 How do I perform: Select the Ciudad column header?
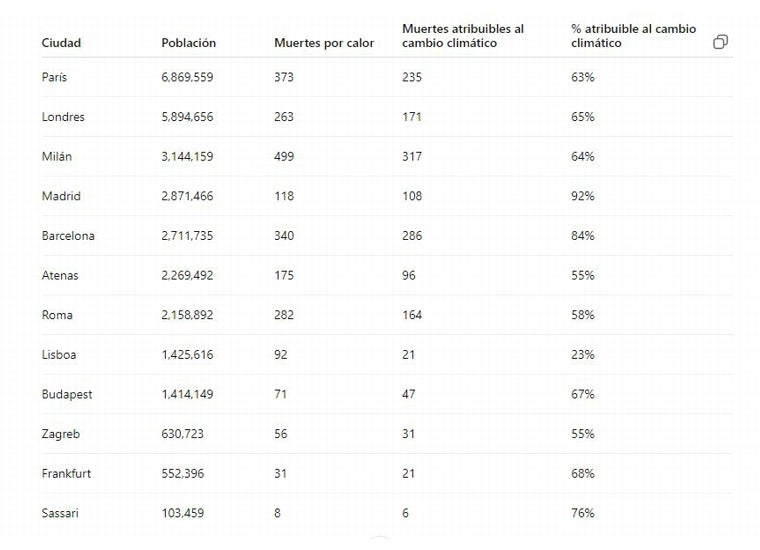click(61, 43)
